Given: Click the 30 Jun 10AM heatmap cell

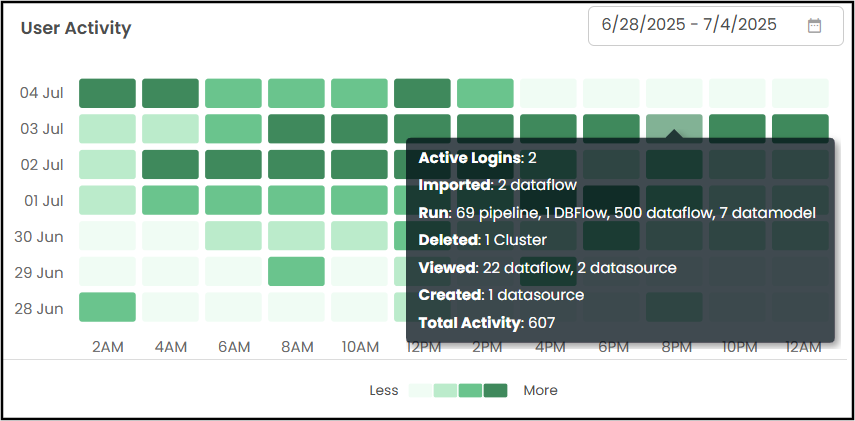Looking at the screenshot, I should click(359, 236).
